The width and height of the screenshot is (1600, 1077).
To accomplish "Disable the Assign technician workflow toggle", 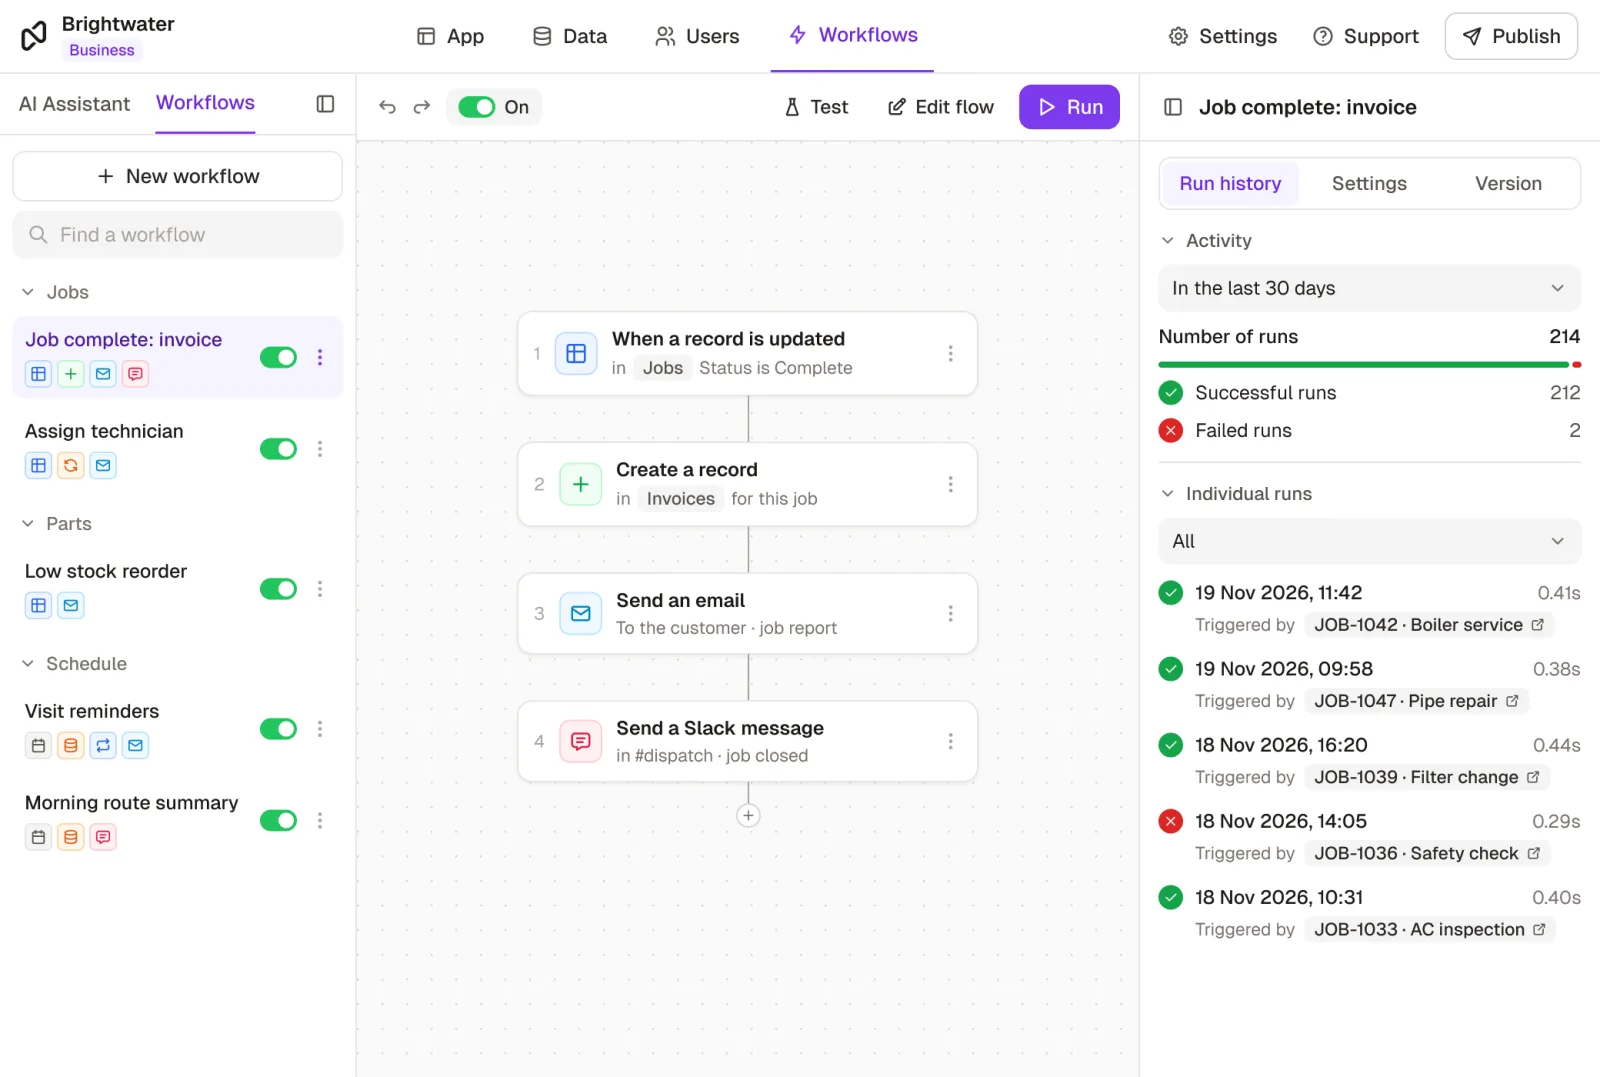I will pos(278,449).
